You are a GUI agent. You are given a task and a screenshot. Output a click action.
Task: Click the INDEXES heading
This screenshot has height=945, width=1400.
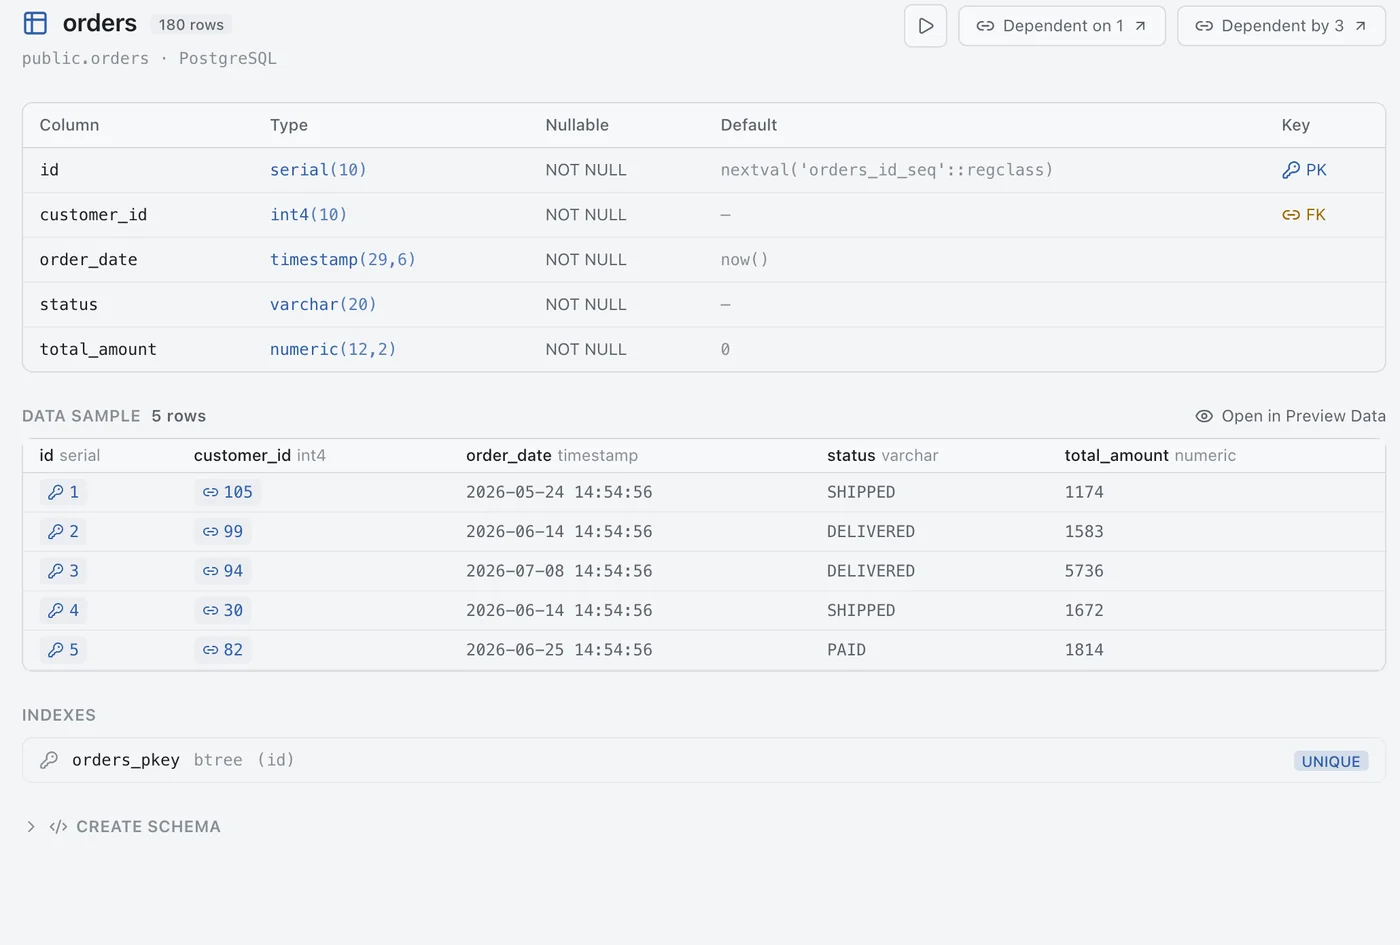[x=59, y=715]
